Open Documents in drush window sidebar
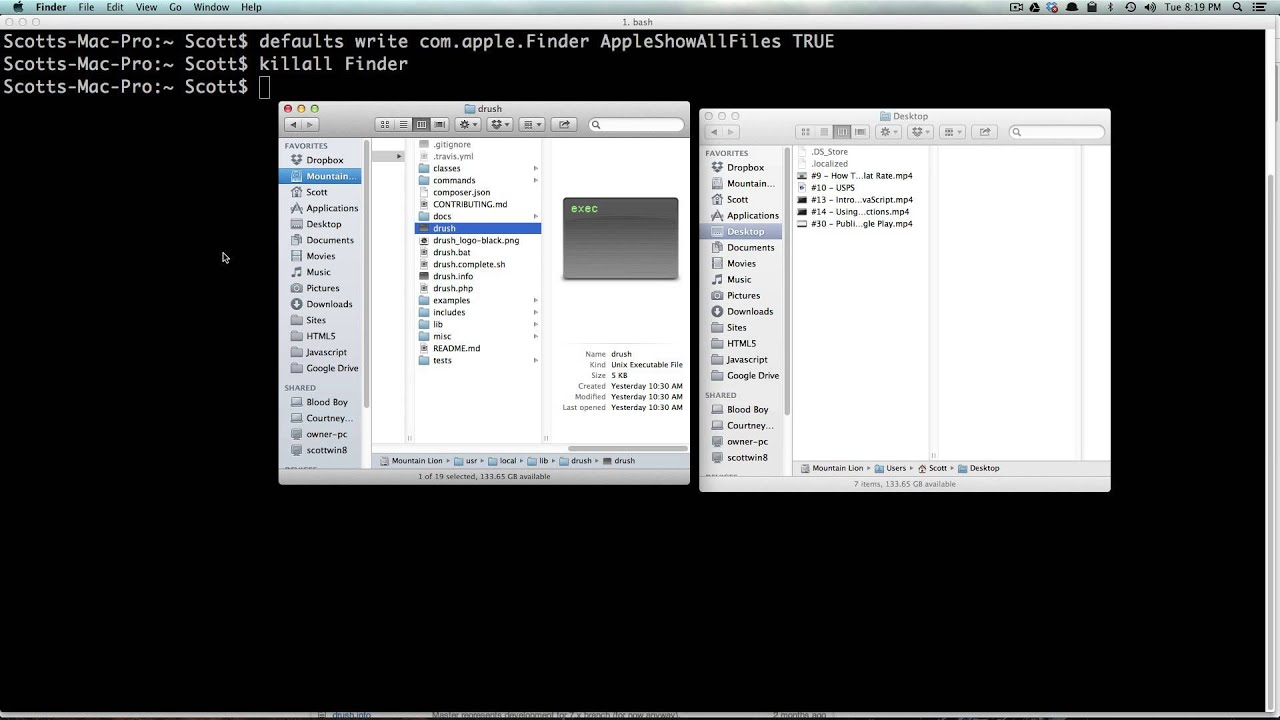This screenshot has width=1280, height=720. [x=329, y=240]
